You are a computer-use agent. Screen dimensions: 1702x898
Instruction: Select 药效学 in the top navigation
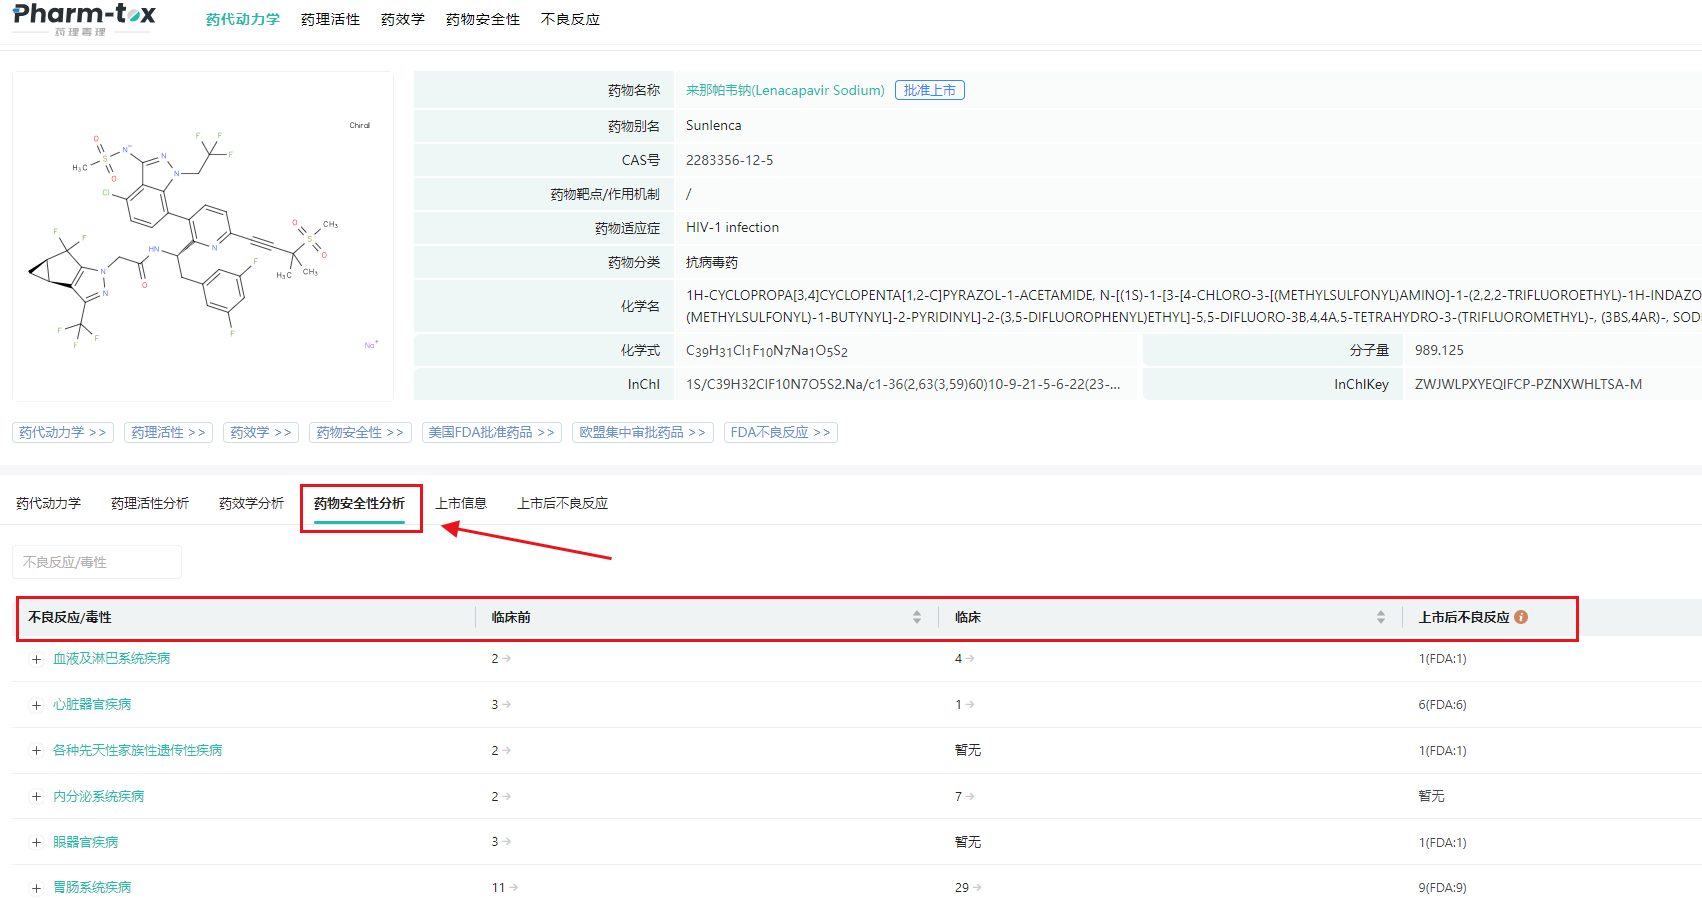[402, 19]
